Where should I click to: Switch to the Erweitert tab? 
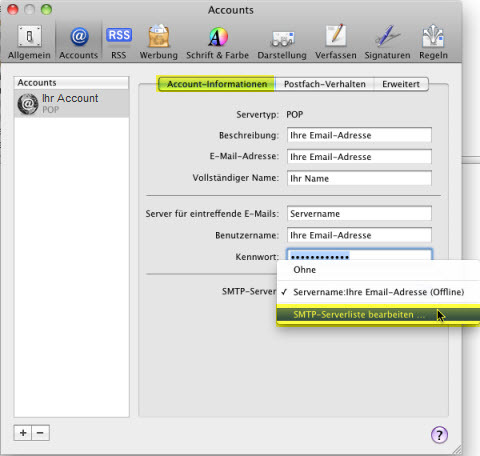[x=401, y=84]
